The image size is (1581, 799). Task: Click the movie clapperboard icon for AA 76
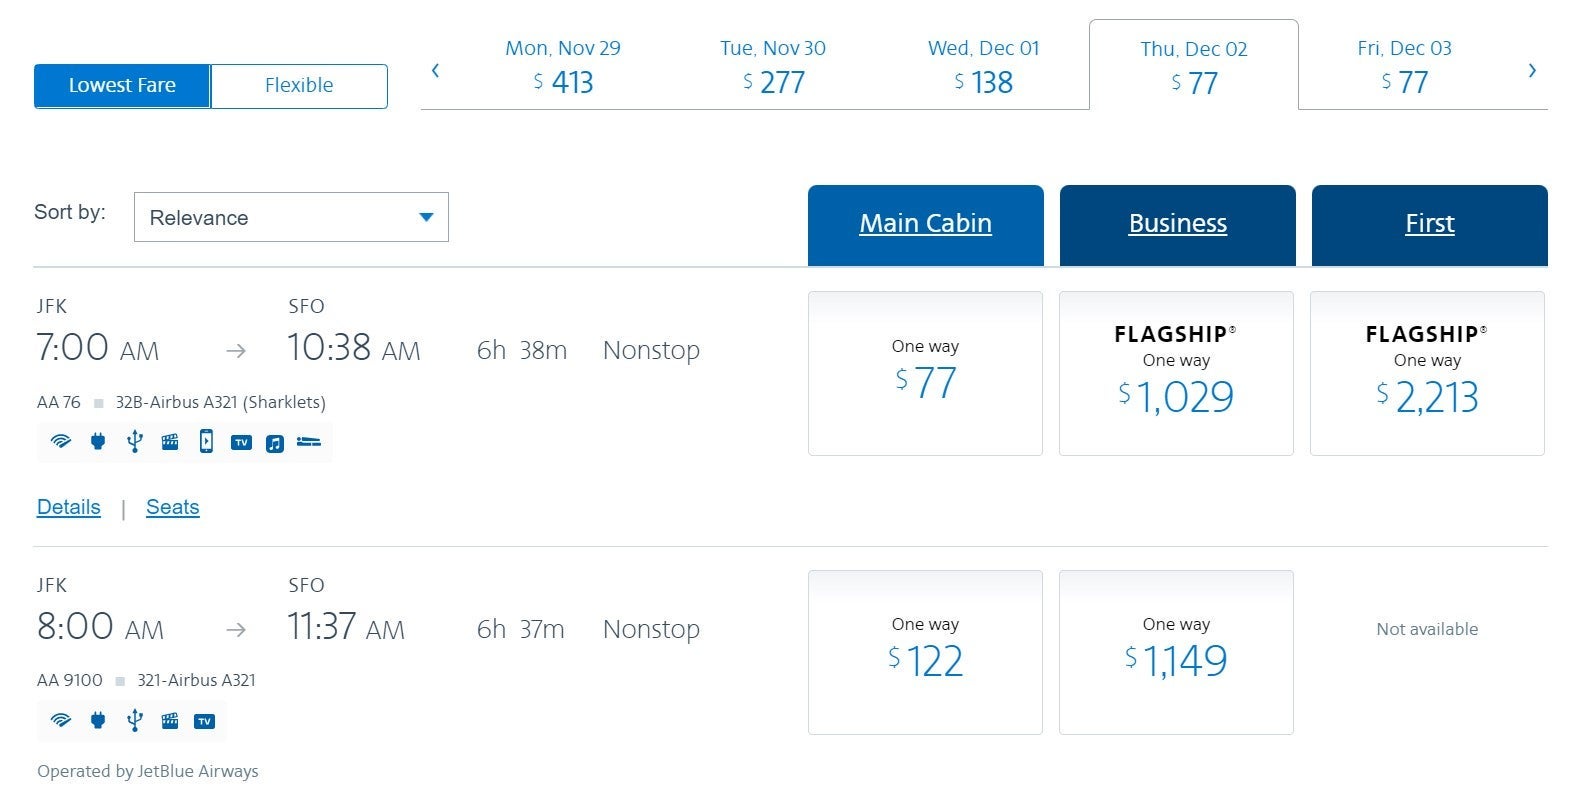[170, 442]
